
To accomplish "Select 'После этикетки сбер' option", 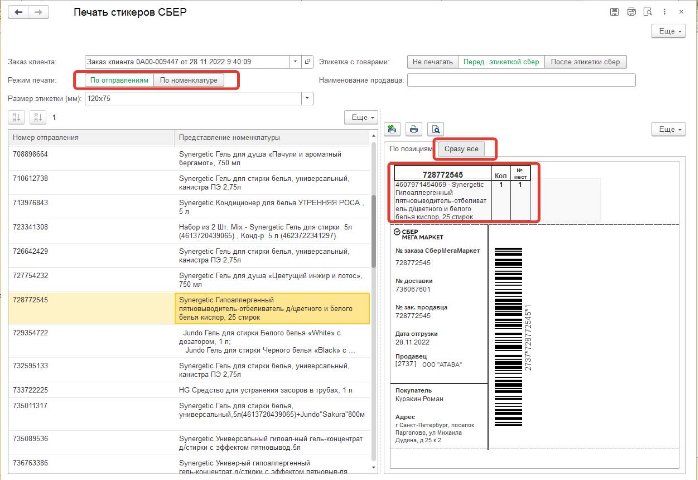I will coord(586,61).
